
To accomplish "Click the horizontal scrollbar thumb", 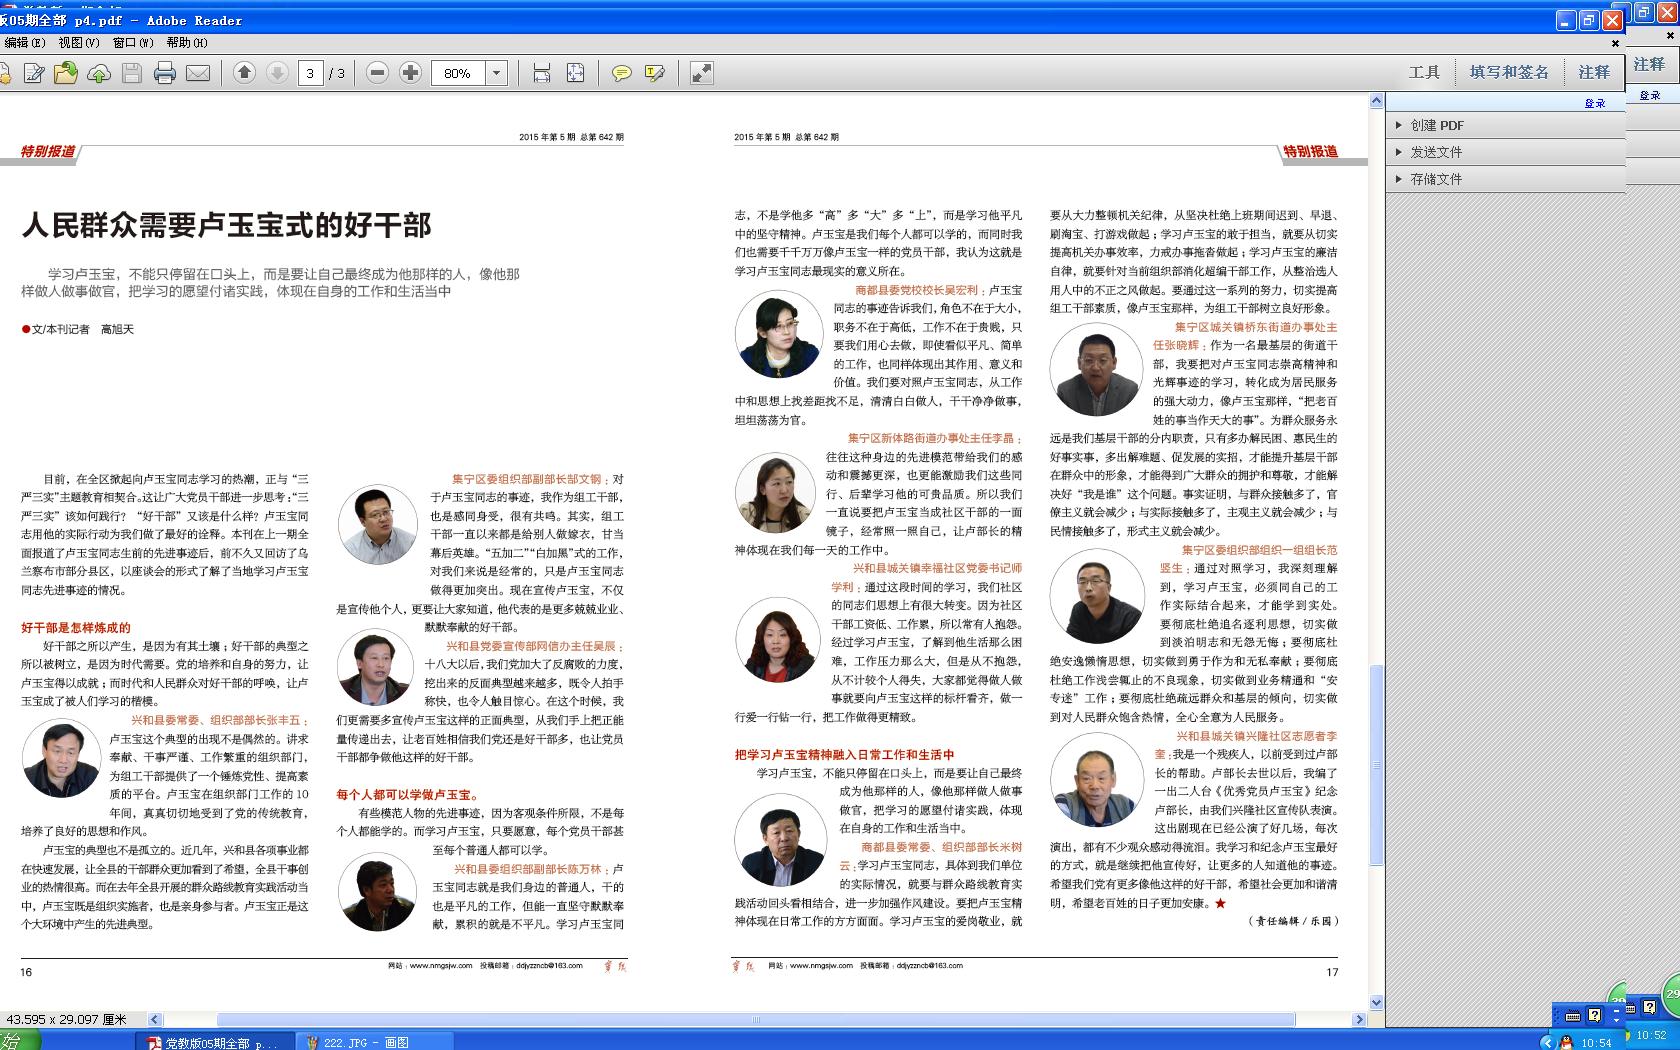I will 756,1020.
